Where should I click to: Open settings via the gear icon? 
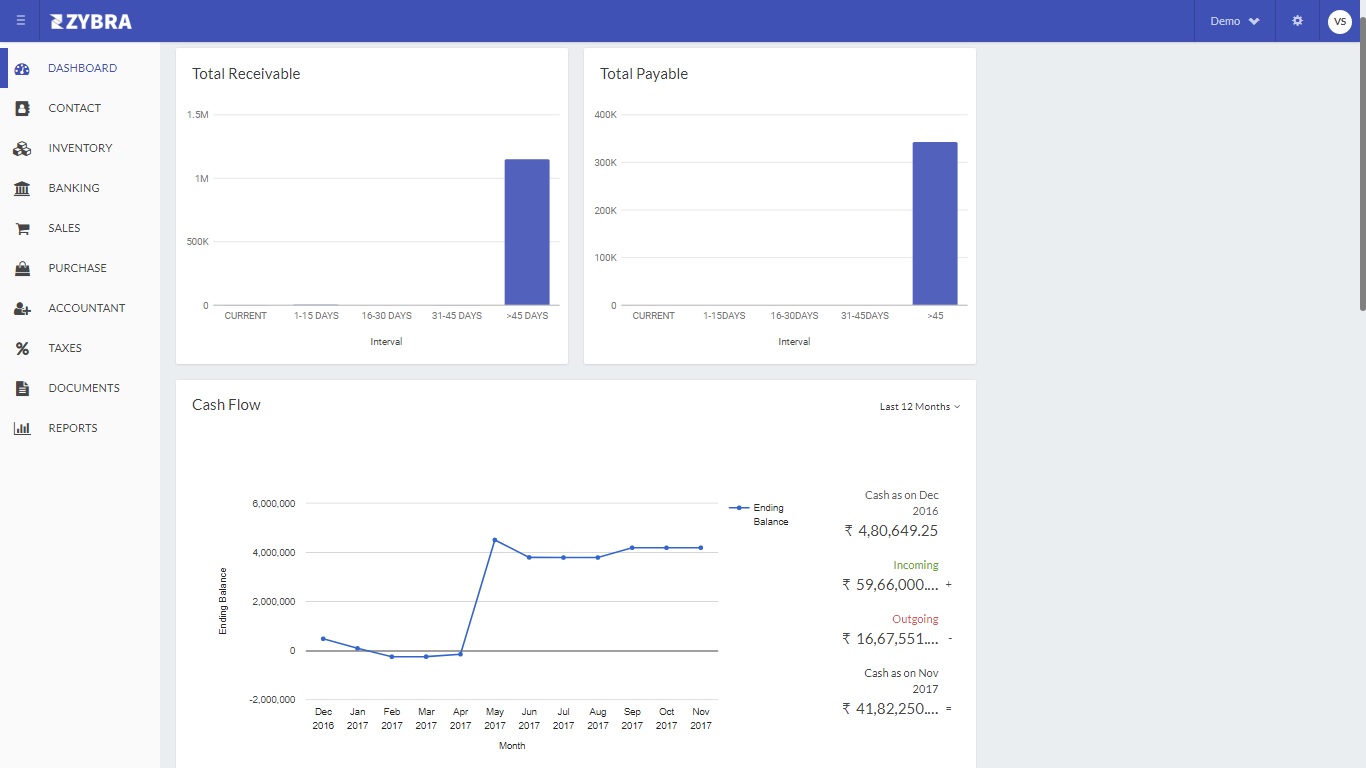point(1297,21)
